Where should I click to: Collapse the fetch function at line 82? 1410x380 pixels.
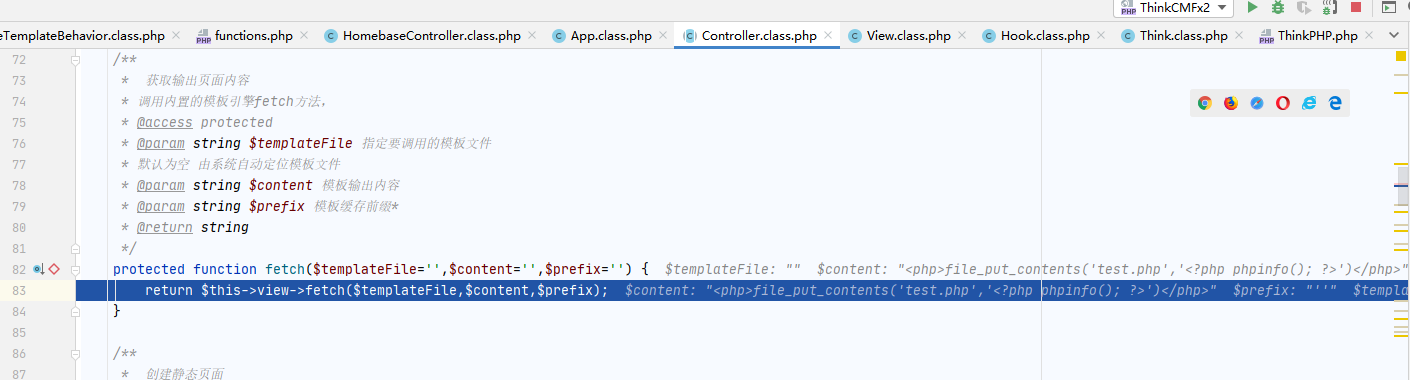tap(75, 269)
